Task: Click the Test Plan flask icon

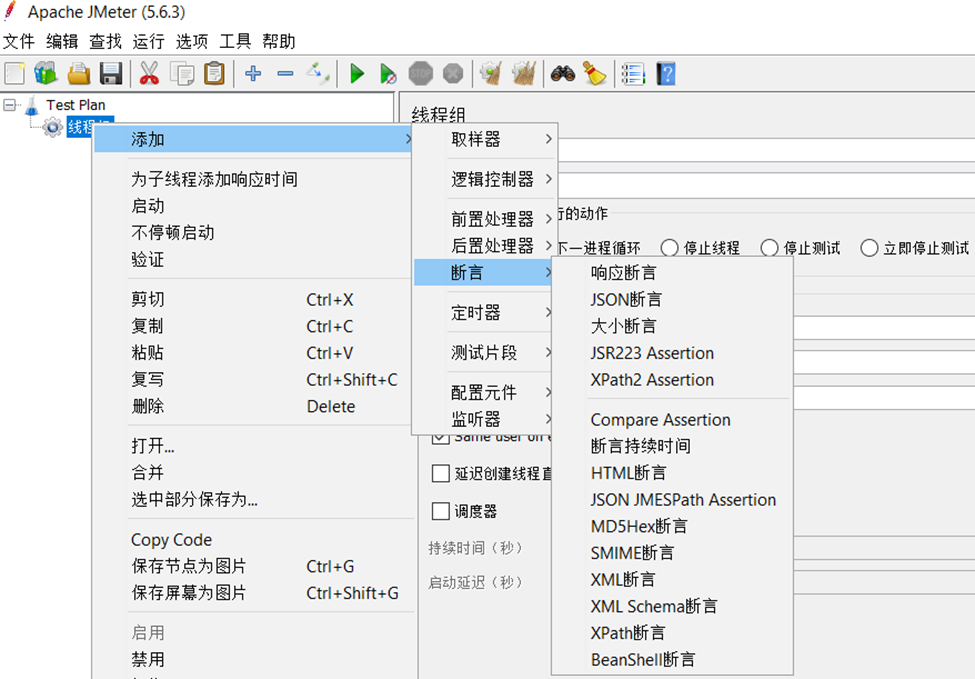Action: (x=32, y=105)
